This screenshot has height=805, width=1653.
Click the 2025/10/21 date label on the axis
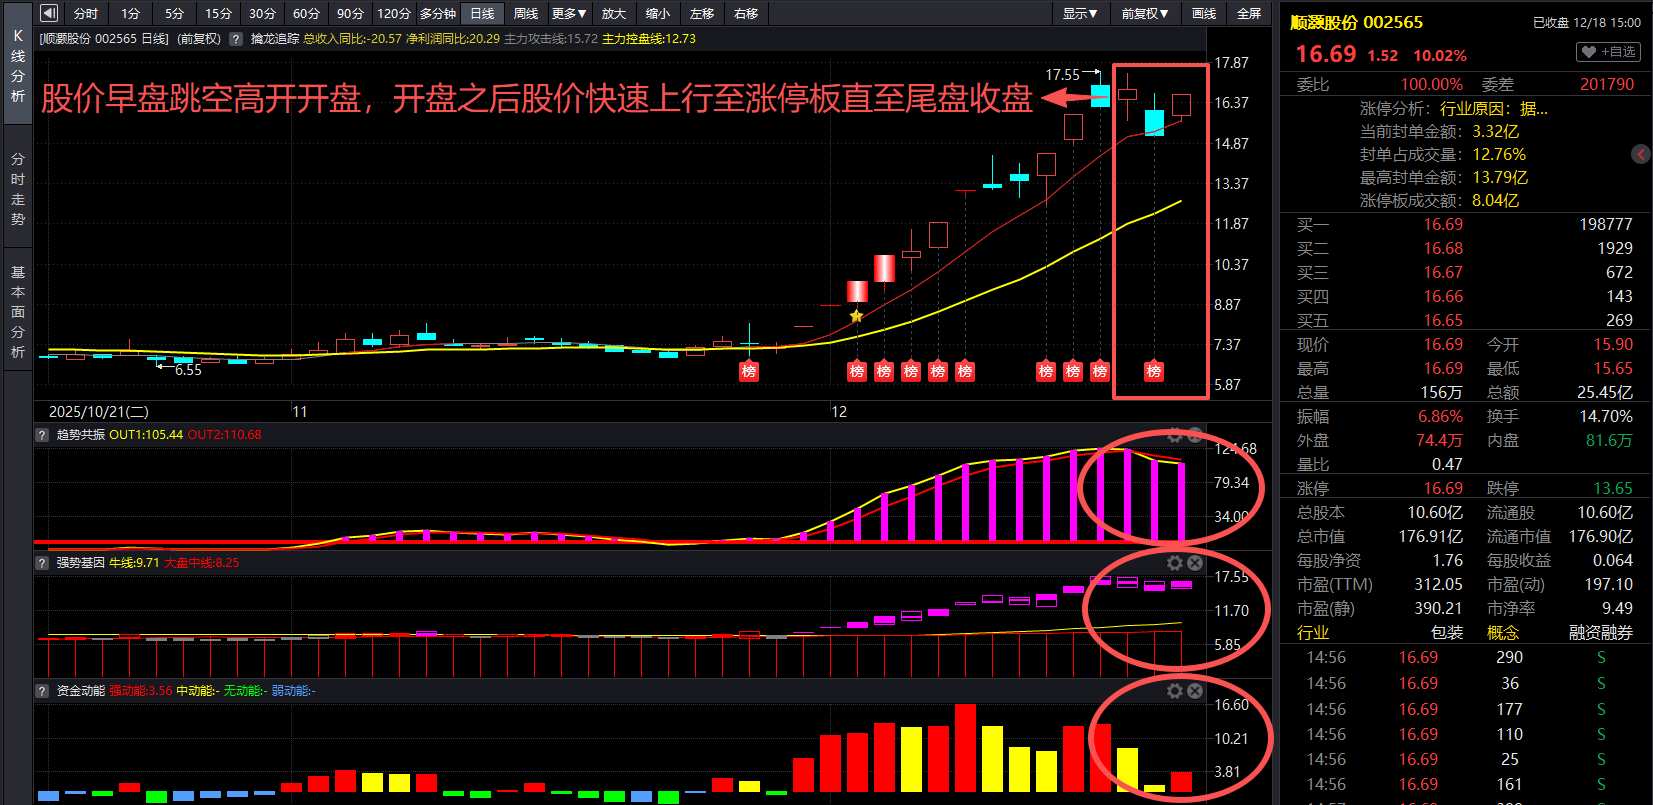[x=99, y=411]
